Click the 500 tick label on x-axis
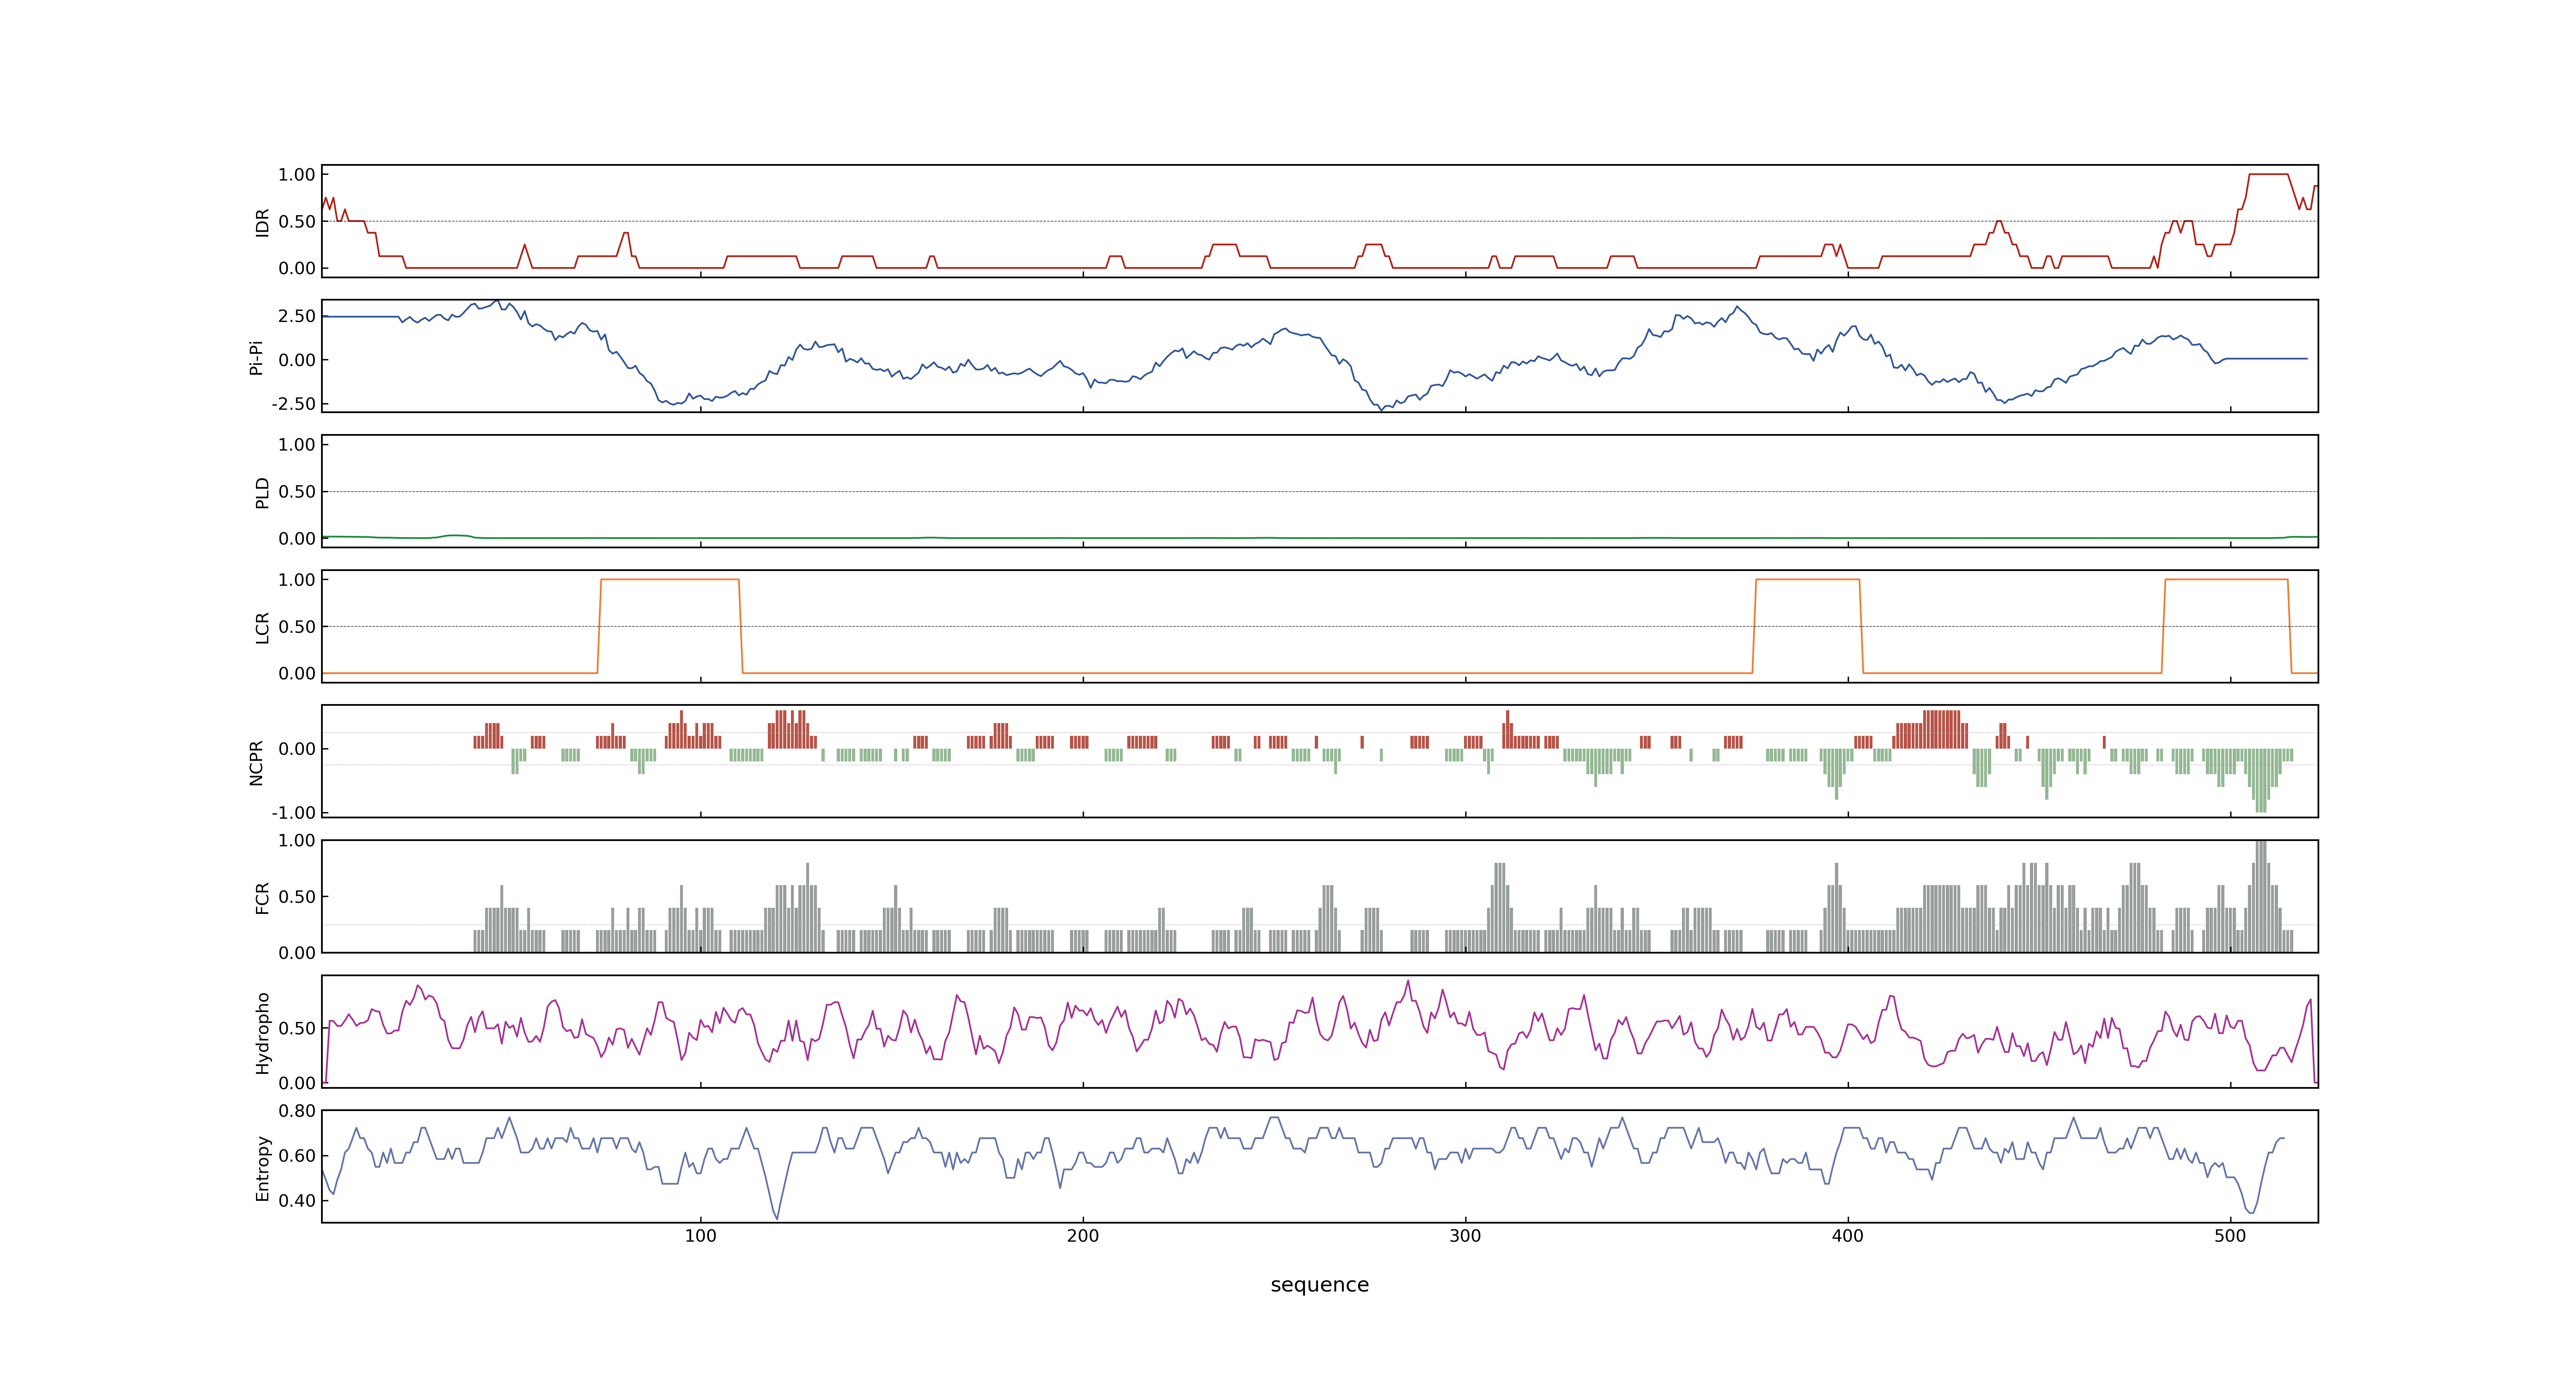Screen dimensions: 2576x1374 tap(2230, 1236)
